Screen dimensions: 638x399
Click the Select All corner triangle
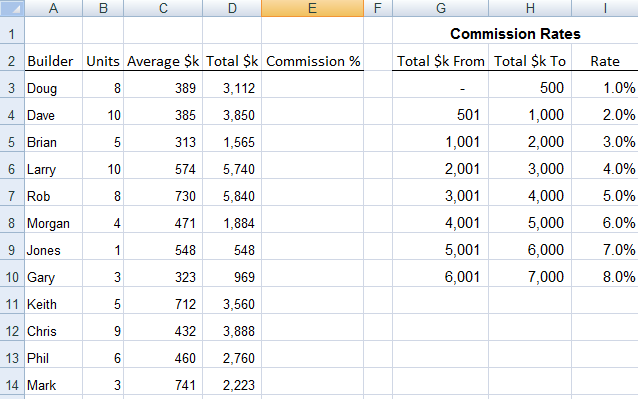12,8
